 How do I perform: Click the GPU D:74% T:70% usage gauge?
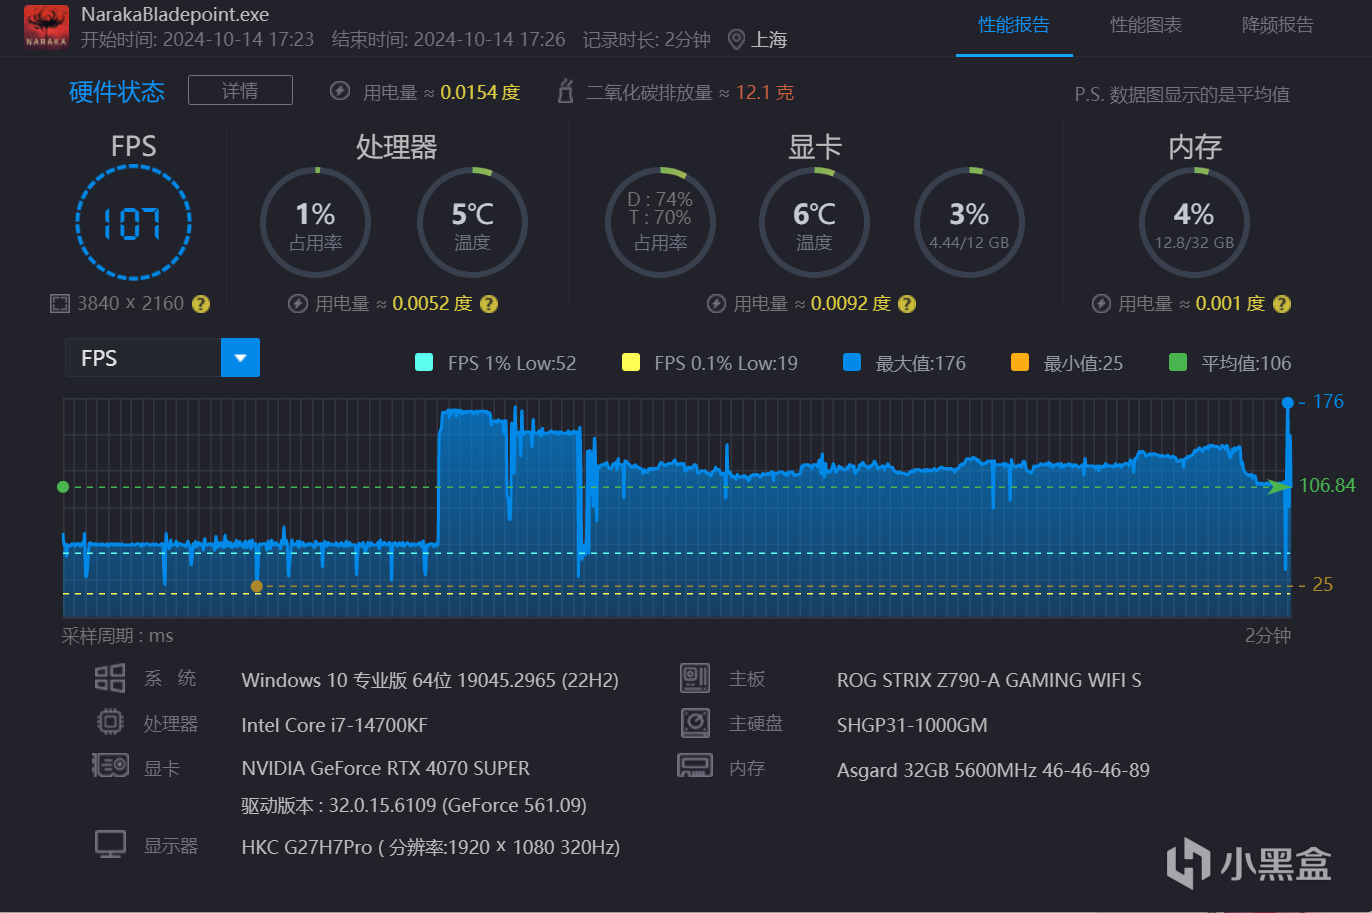[x=660, y=222]
